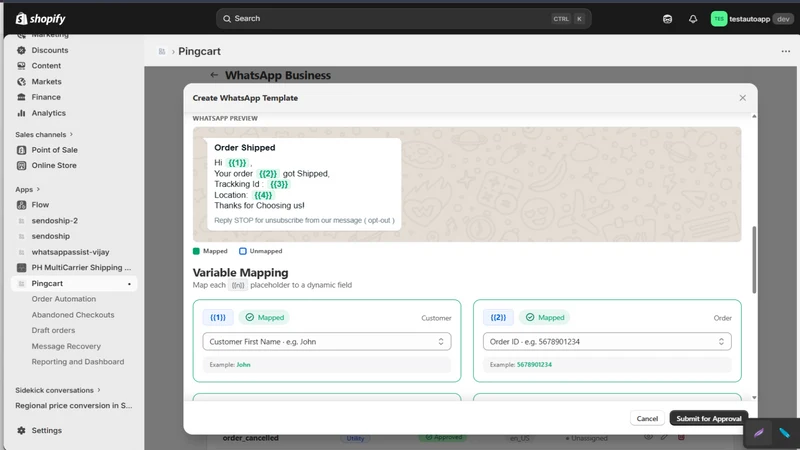Open the Flow app

(x=40, y=205)
